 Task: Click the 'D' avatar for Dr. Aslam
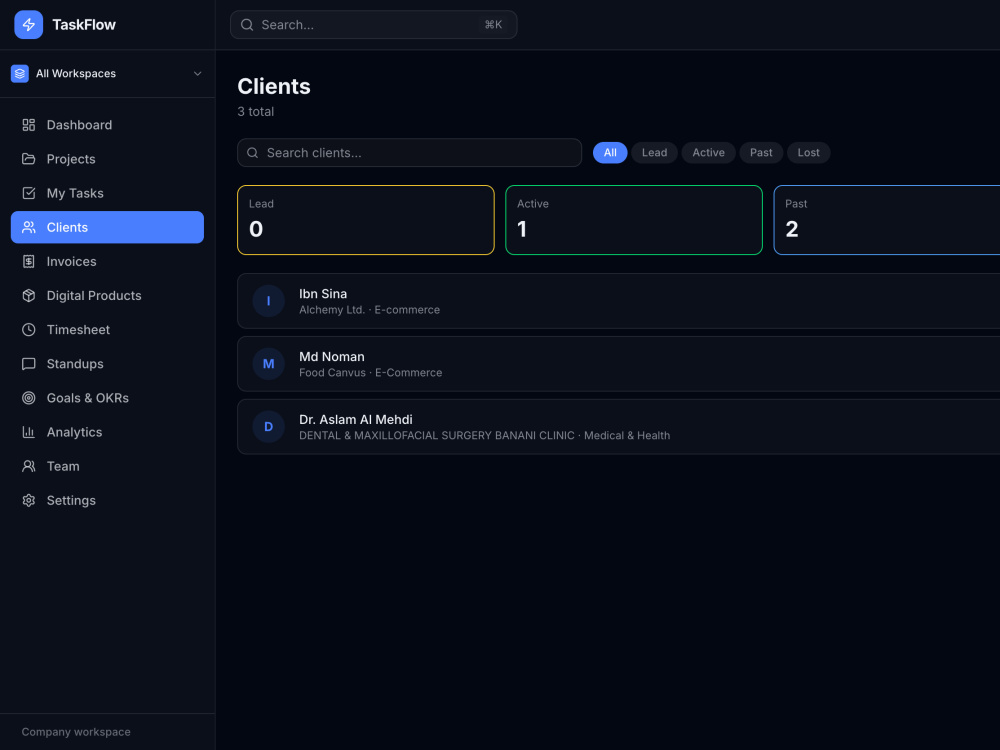coord(268,427)
